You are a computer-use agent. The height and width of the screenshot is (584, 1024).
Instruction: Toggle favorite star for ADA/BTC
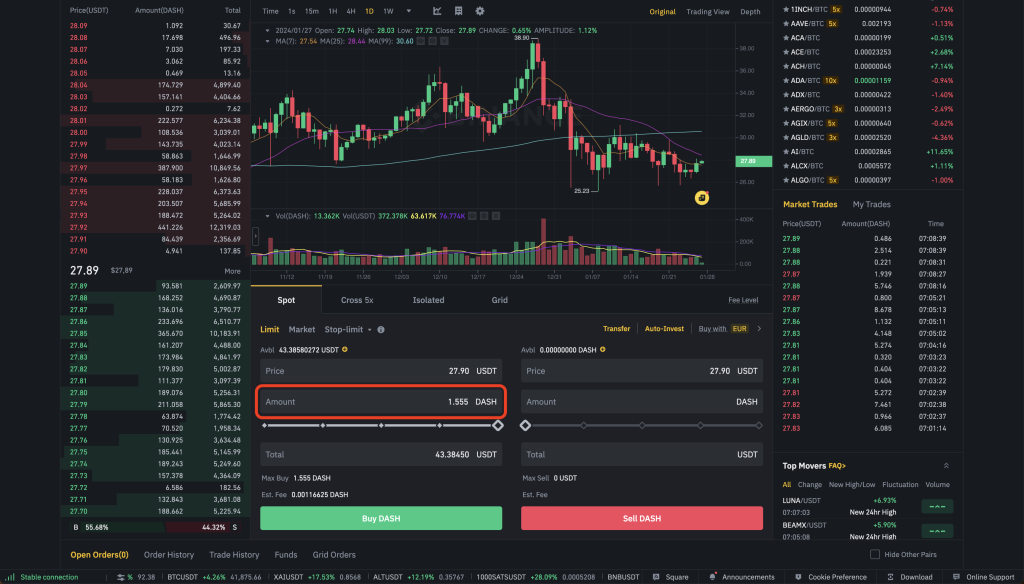(786, 80)
